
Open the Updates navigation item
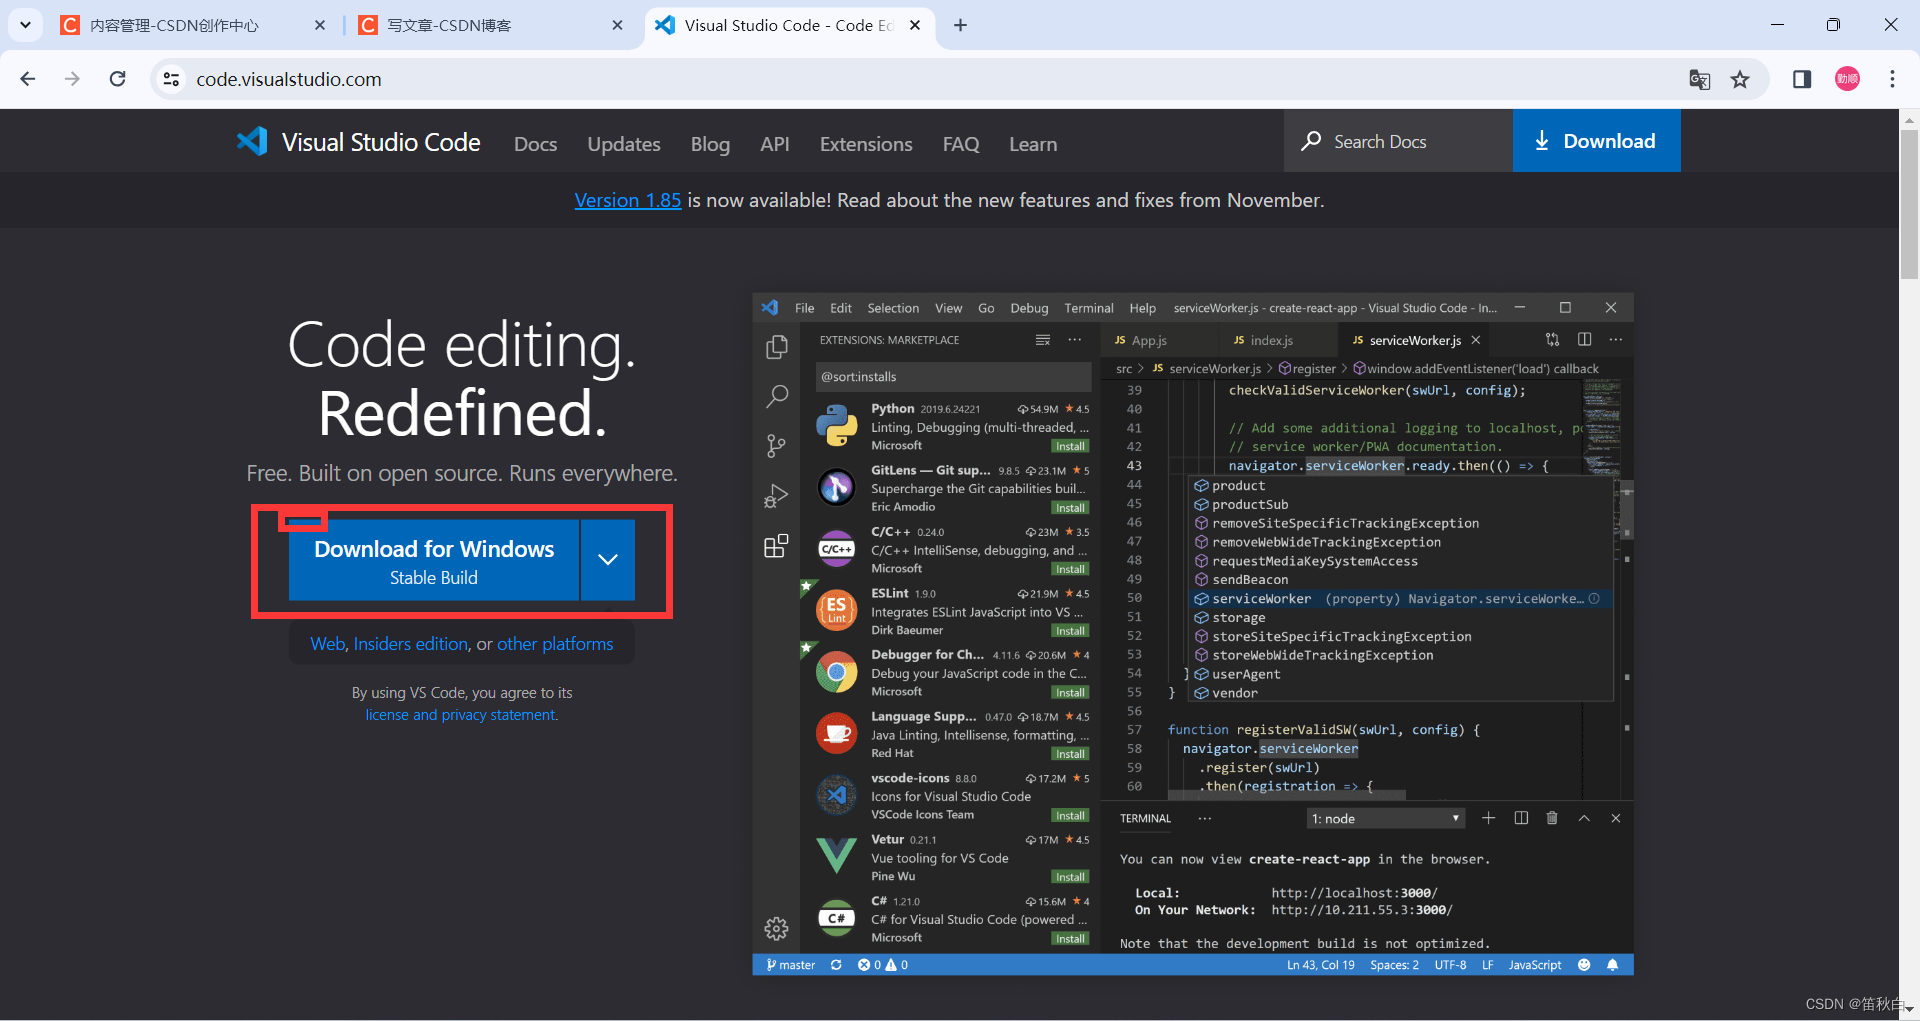coord(624,144)
